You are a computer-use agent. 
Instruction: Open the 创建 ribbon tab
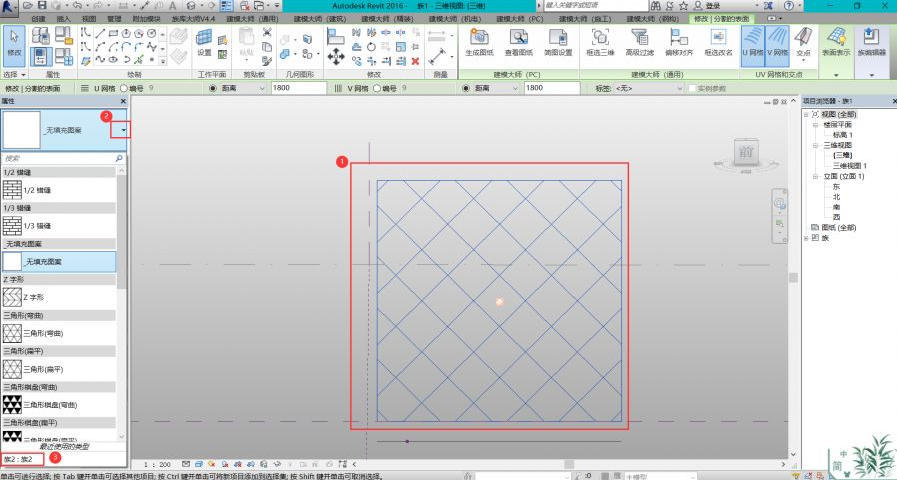pos(38,19)
